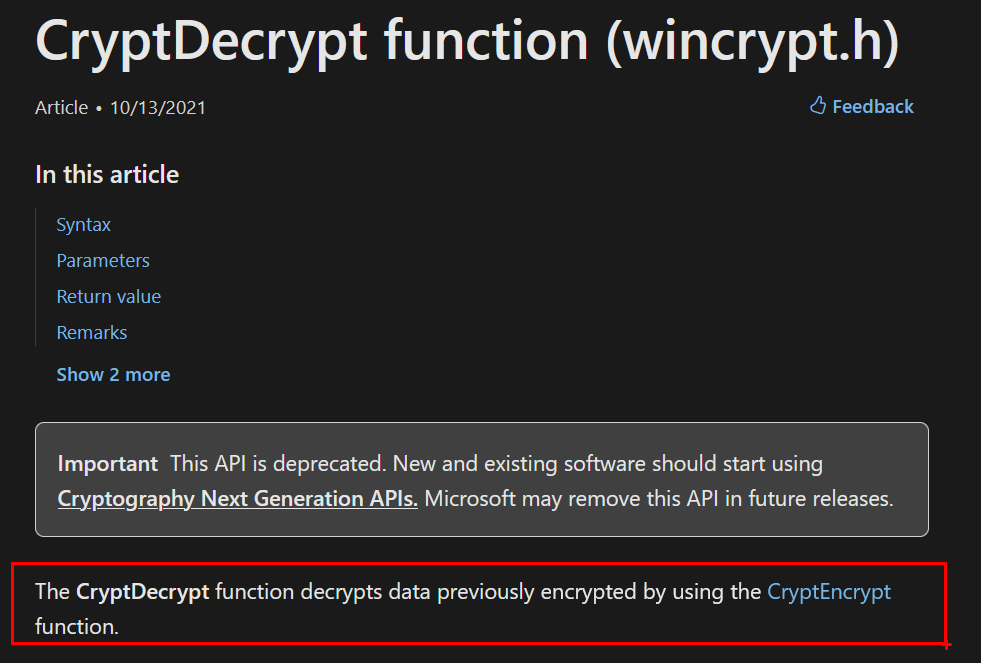Expand the Show 2 more list
981x663 pixels.
[x=113, y=375]
